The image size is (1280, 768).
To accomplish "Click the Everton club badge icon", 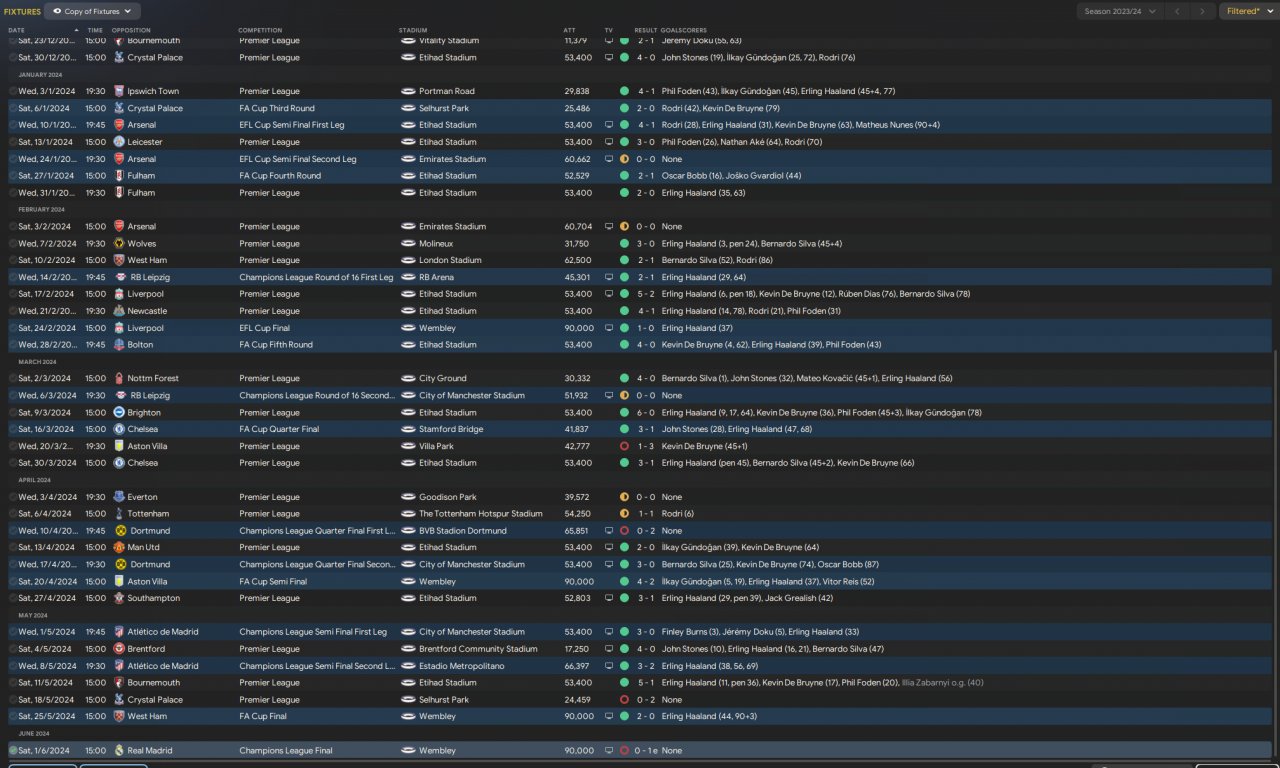I will [x=119, y=497].
